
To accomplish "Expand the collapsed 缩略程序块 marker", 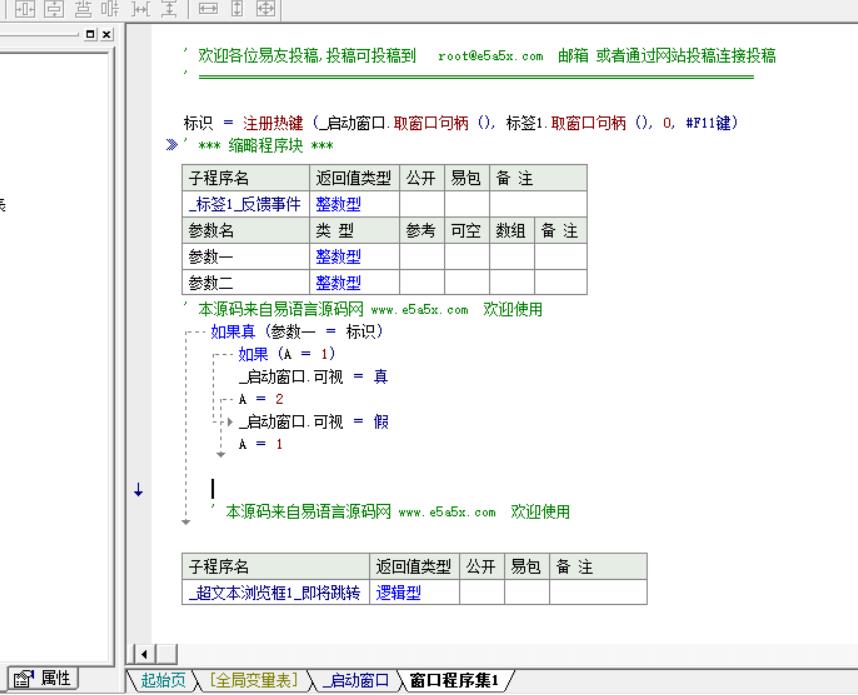I will pyautogui.click(x=172, y=148).
